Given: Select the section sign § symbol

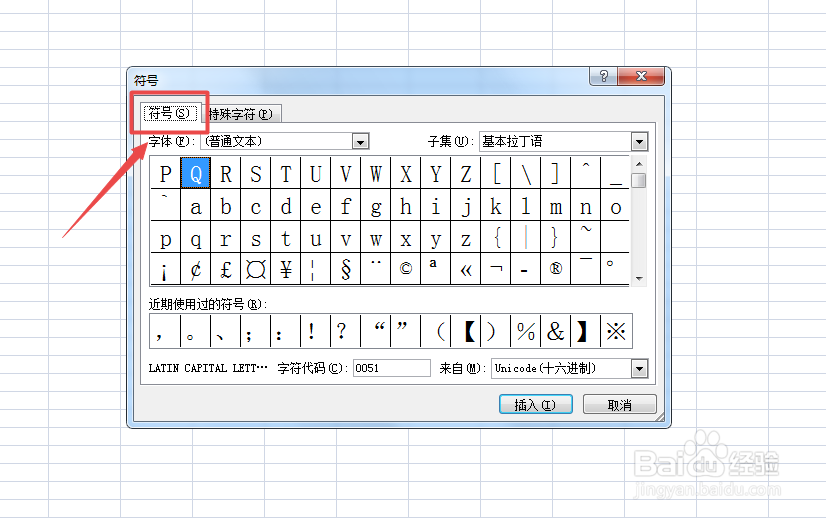Looking at the screenshot, I should [x=346, y=269].
